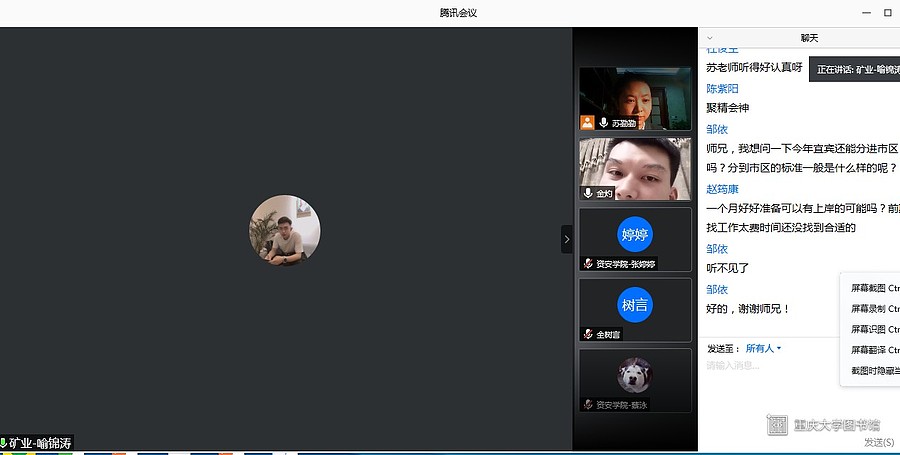Open the 所有人 recipient dropdown

click(x=763, y=348)
